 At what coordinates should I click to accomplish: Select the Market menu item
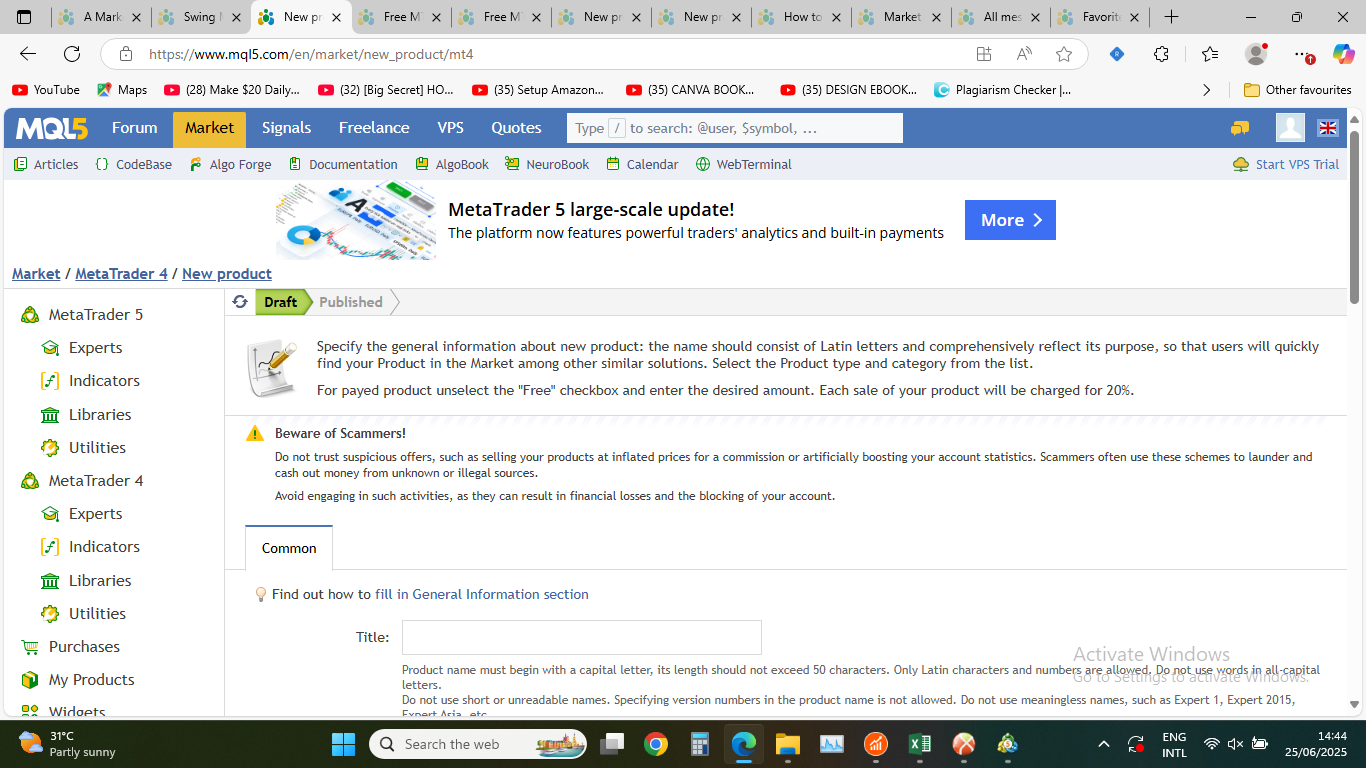pyautogui.click(x=209, y=128)
